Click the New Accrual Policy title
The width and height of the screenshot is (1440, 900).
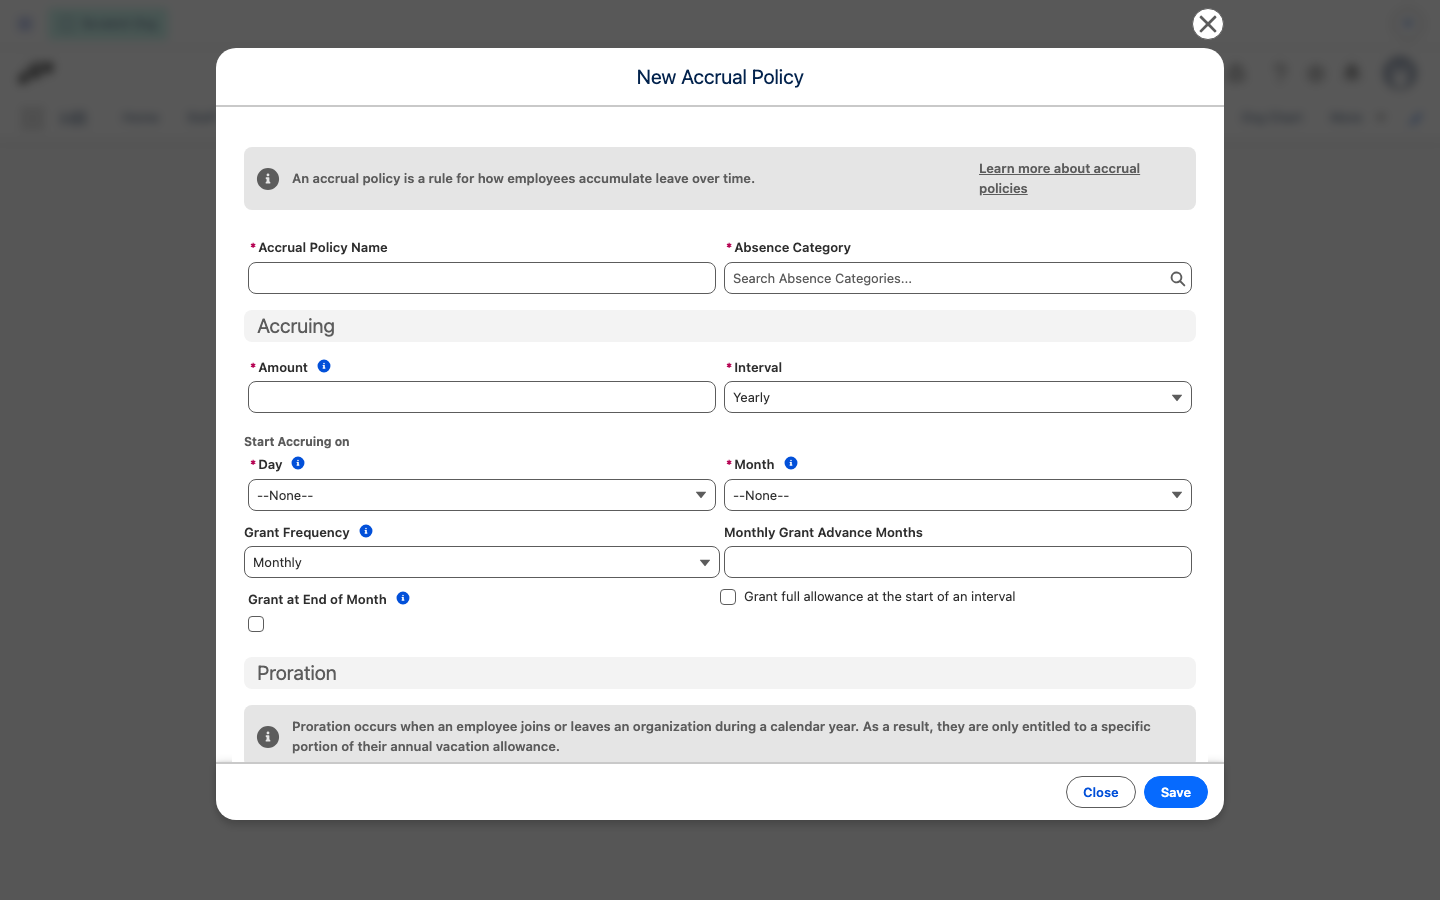(720, 77)
